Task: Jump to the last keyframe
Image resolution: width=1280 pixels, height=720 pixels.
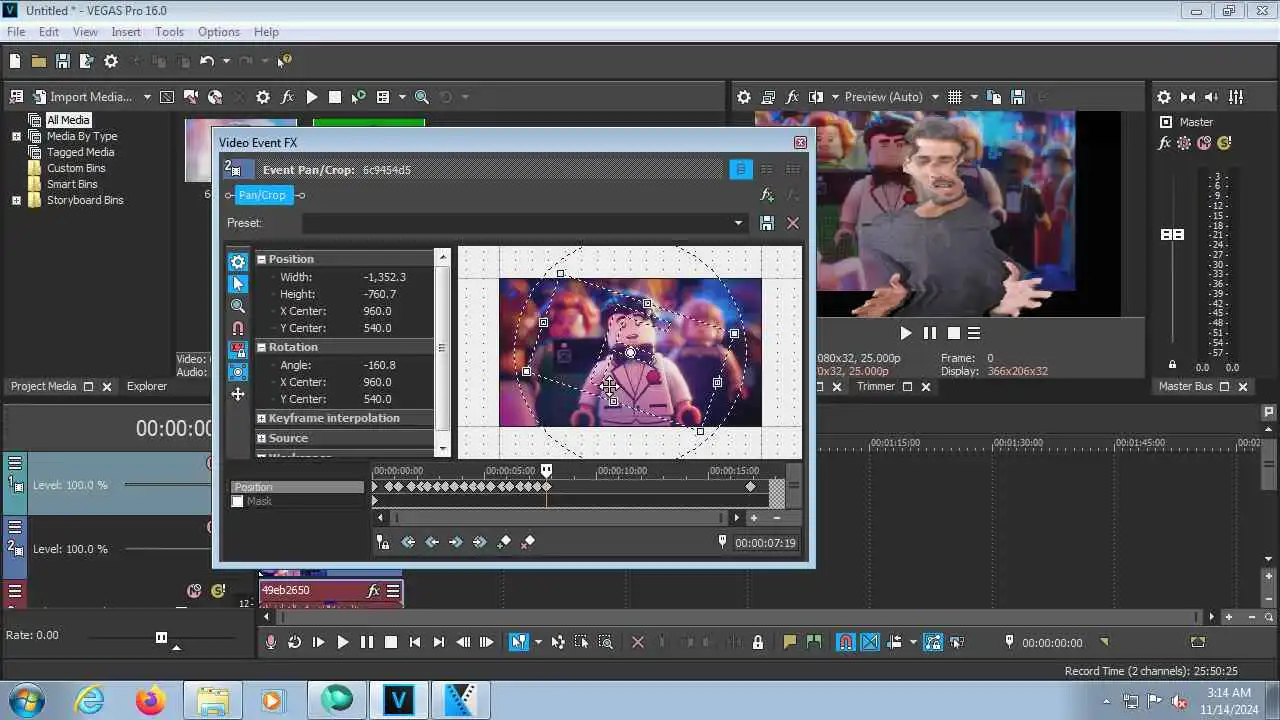Action: pyautogui.click(x=480, y=542)
